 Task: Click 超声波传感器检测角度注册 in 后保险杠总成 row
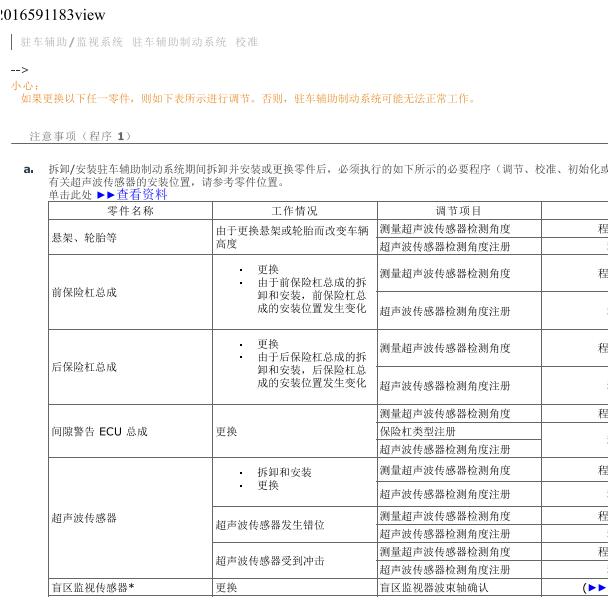445,386
